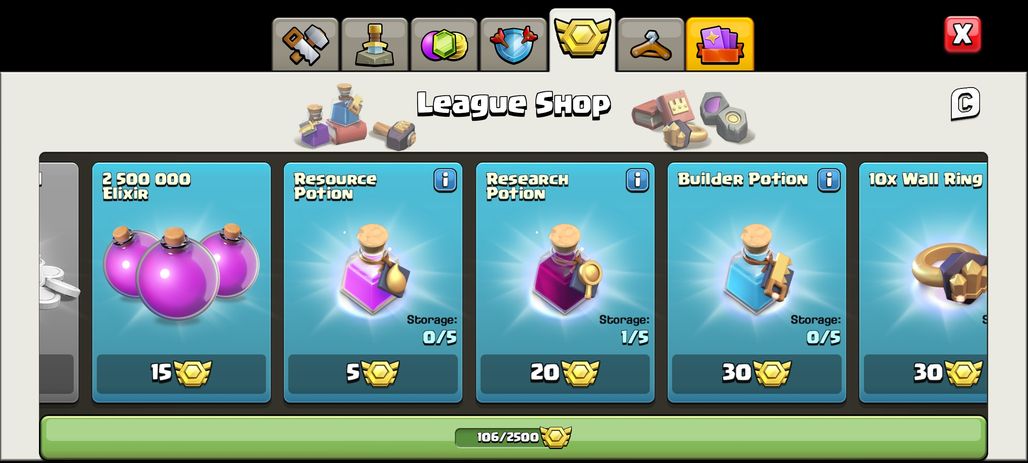The image size is (1028, 463).
Task: Buy Resource Potion for 5 medals
Action: pos(373,373)
